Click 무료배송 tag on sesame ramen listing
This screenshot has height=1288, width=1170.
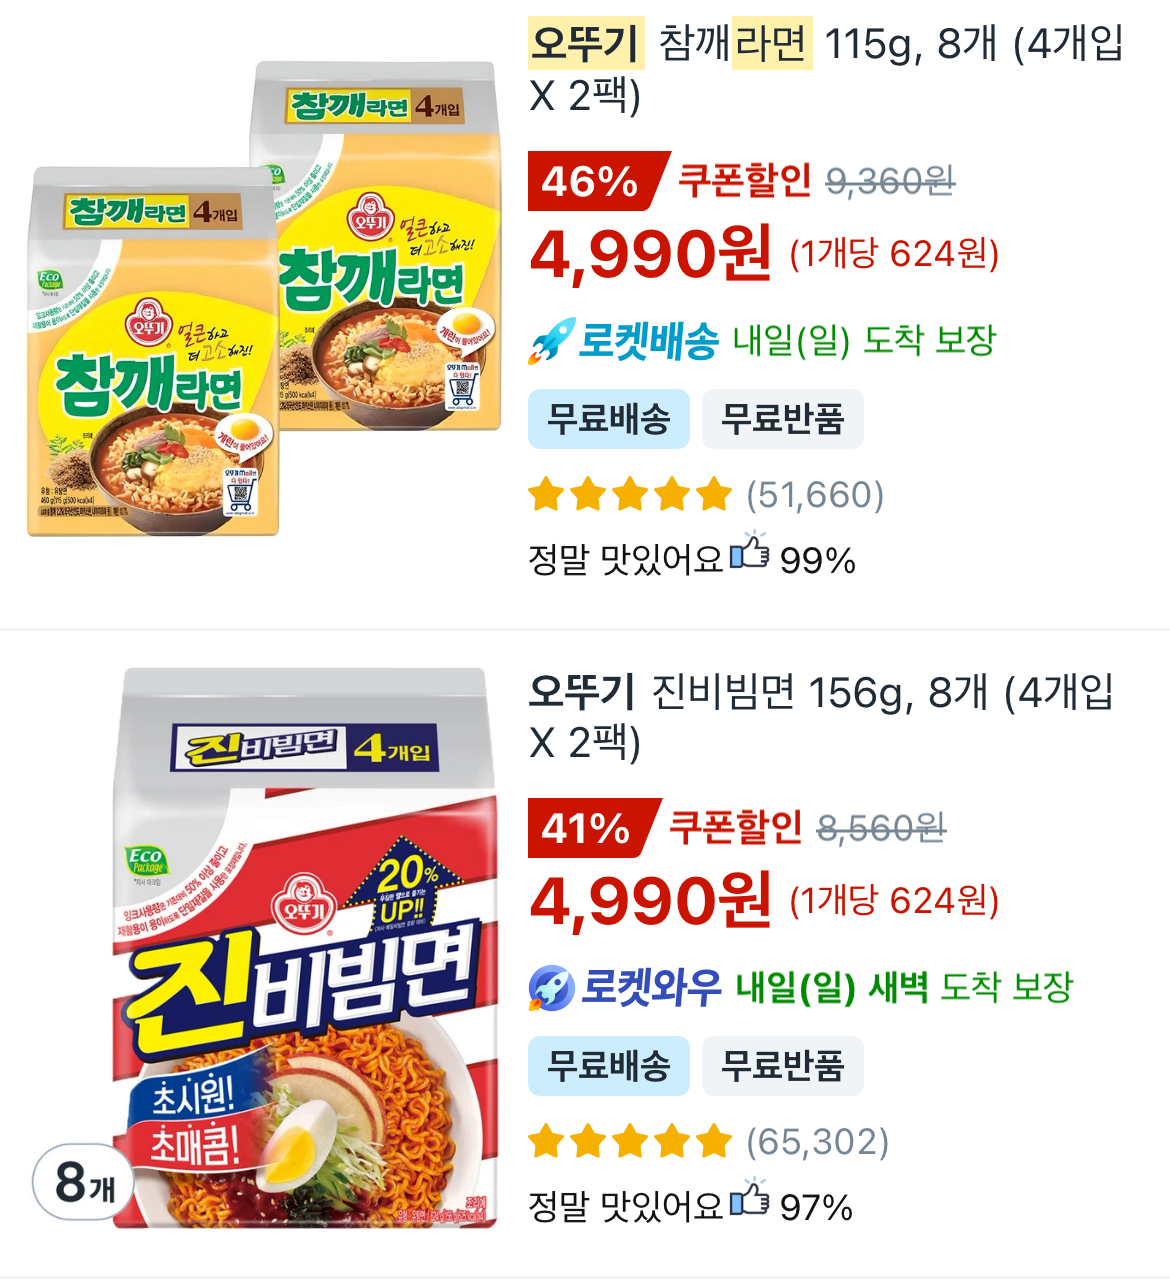[609, 419]
